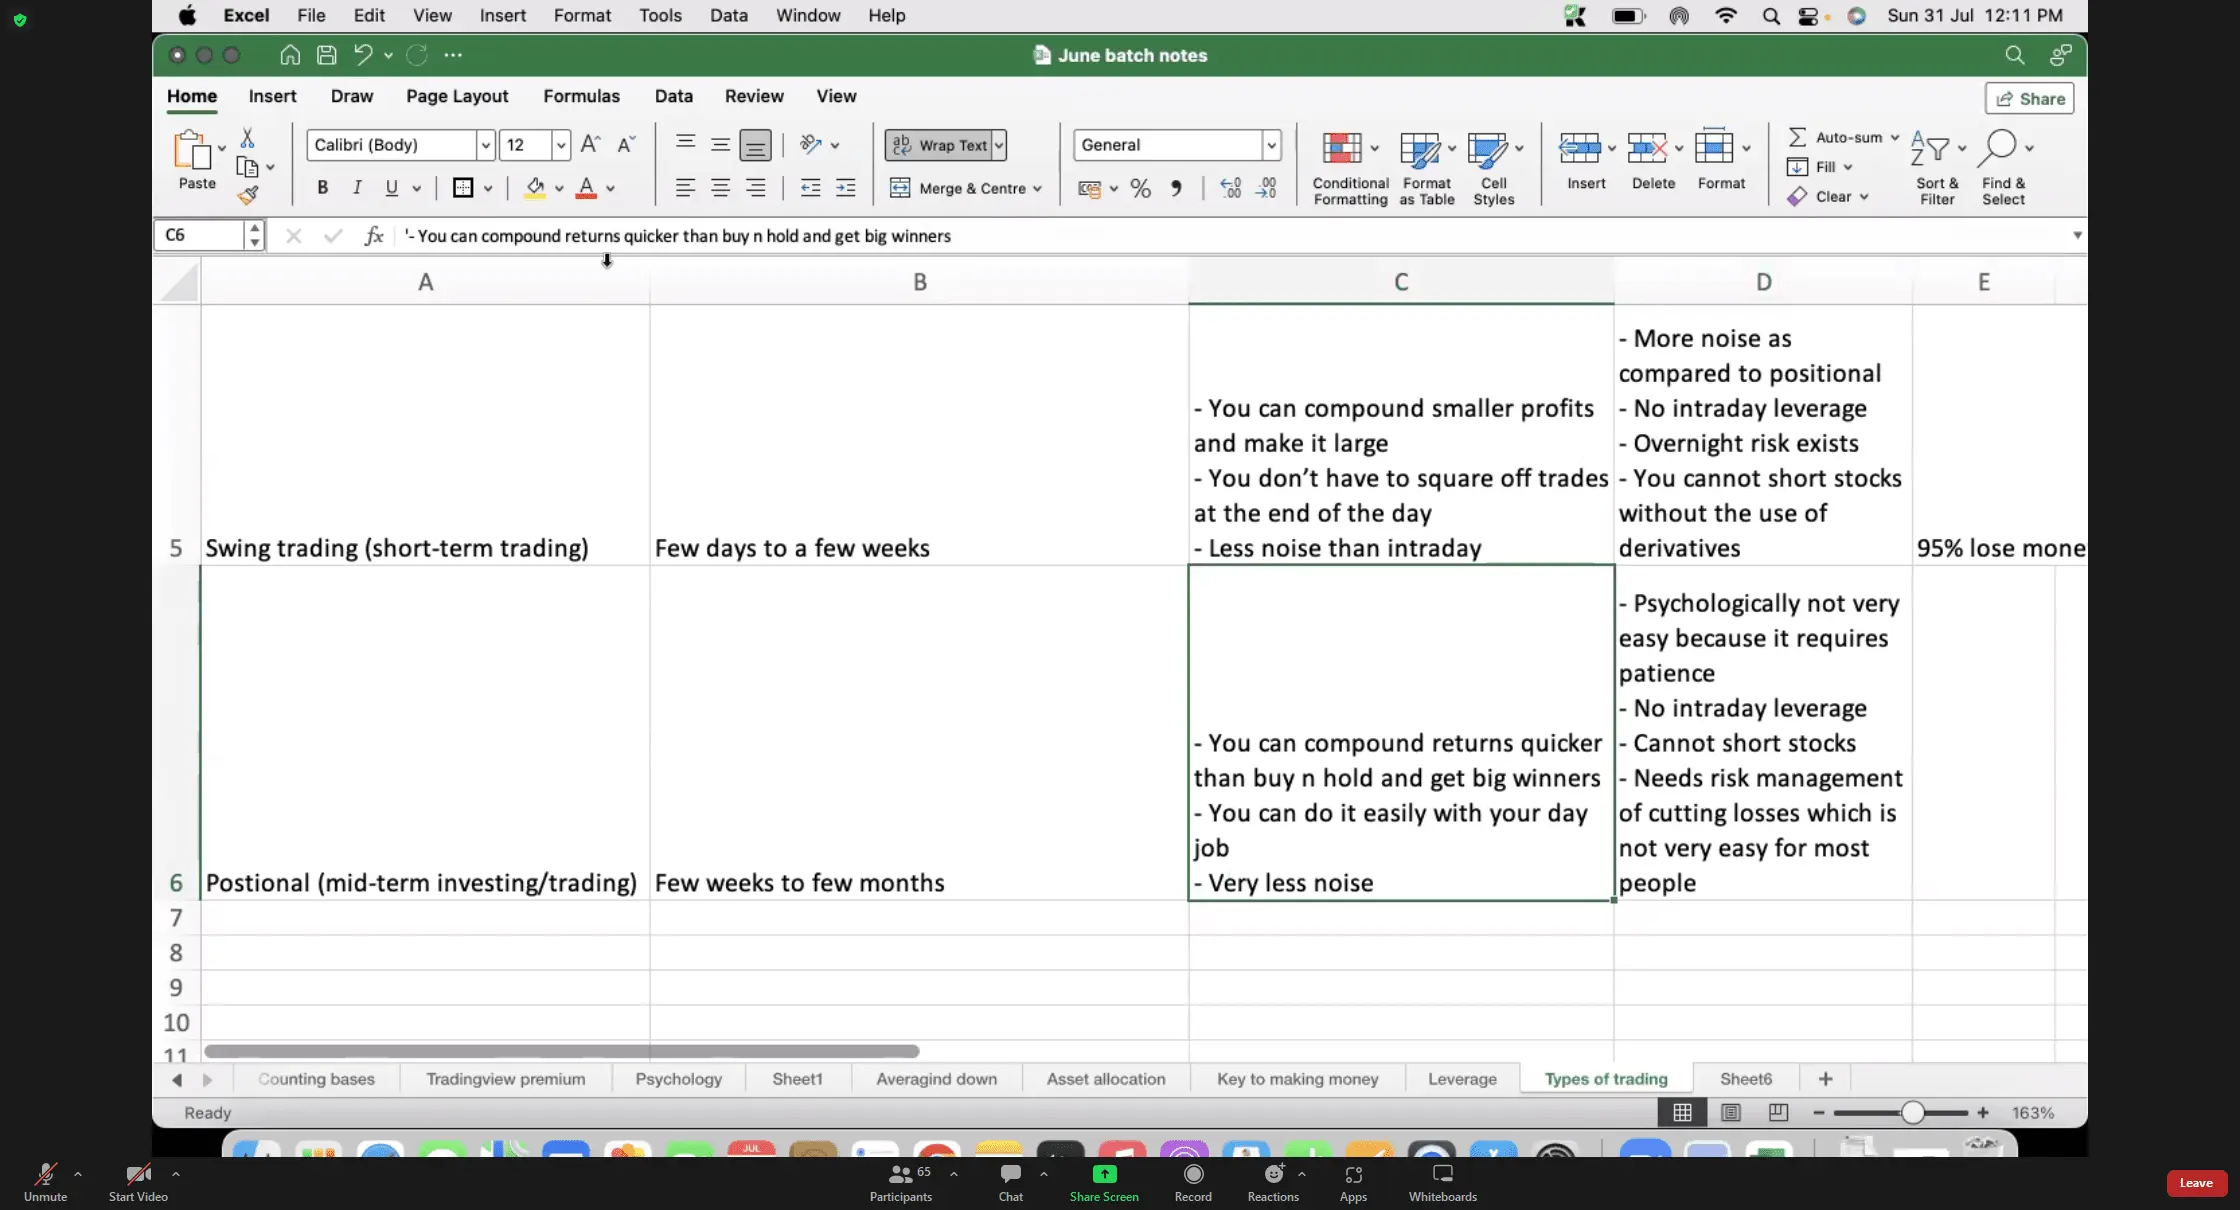The width and height of the screenshot is (2240, 1210).
Task: Click the Format Painter brush icon
Action: pos(248,195)
